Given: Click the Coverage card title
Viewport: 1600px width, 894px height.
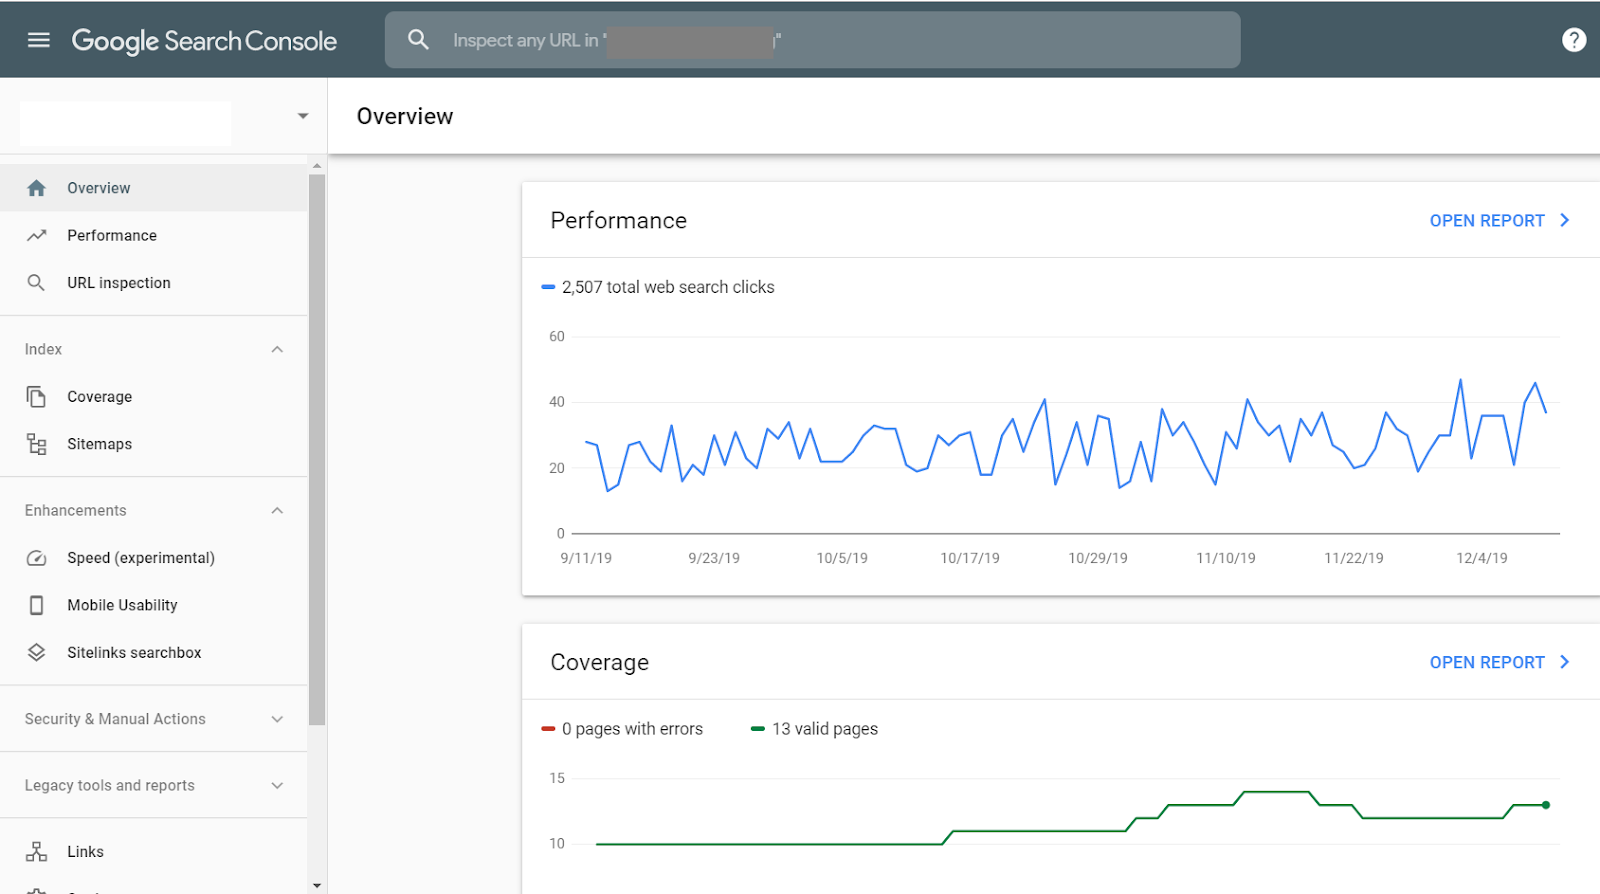Looking at the screenshot, I should (x=599, y=663).
